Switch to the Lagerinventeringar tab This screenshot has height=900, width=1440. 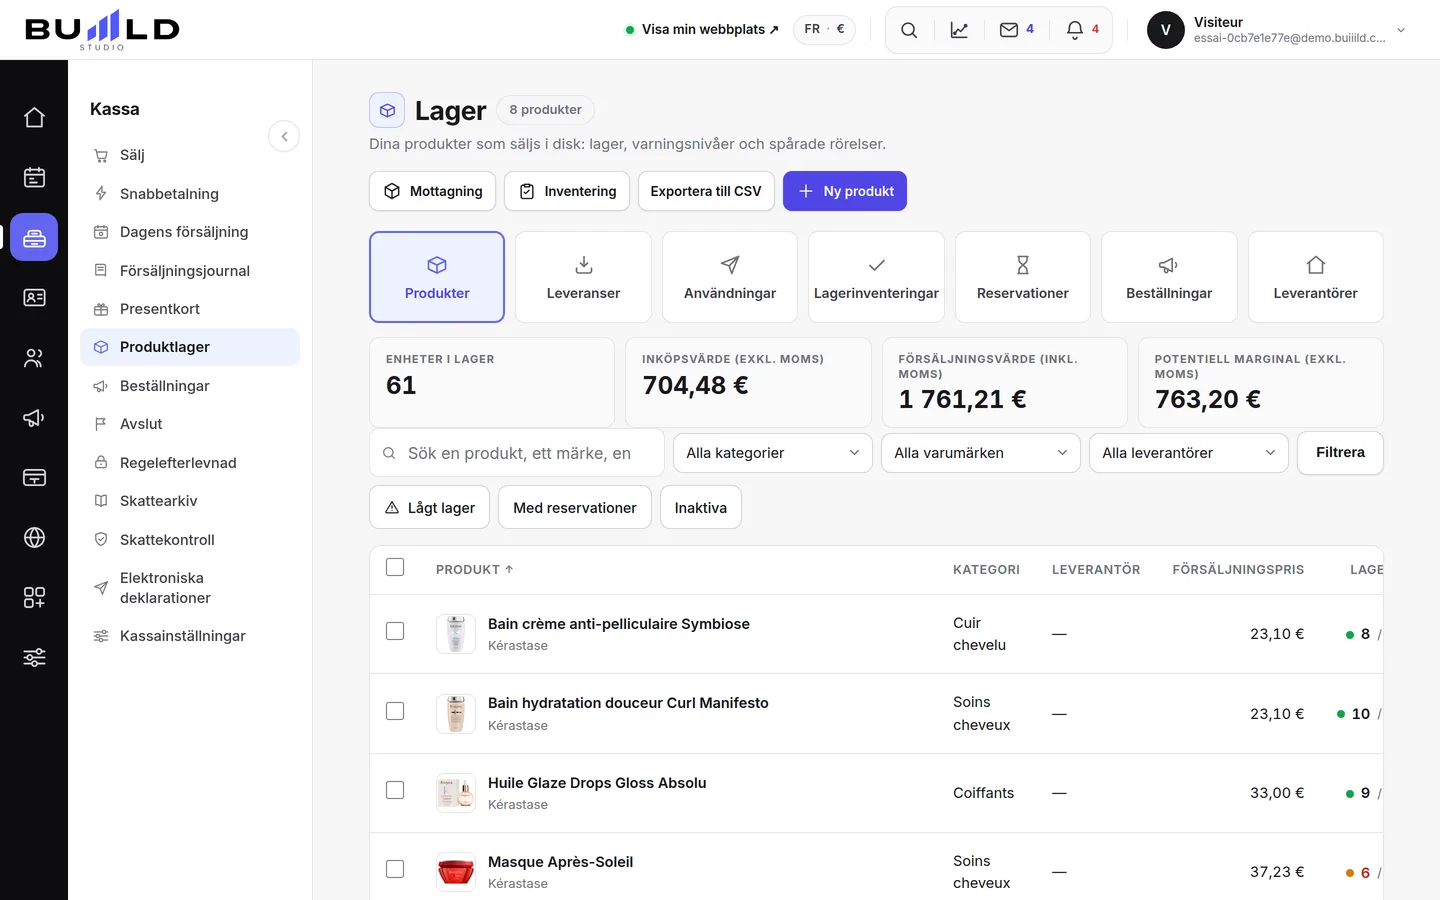[876, 277]
